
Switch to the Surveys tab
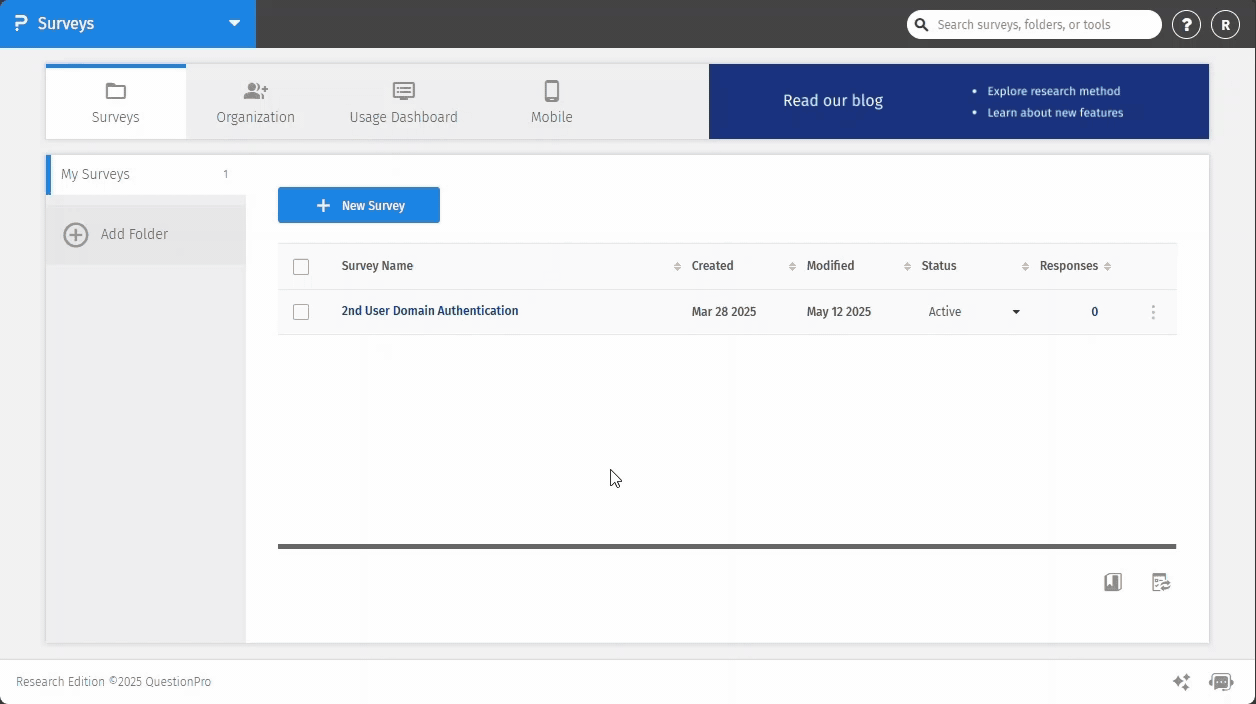tap(116, 102)
